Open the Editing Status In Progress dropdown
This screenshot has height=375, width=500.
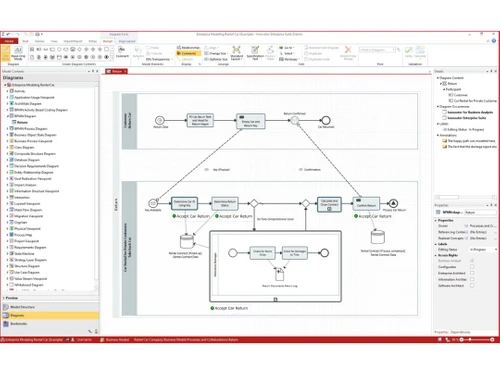(483, 249)
